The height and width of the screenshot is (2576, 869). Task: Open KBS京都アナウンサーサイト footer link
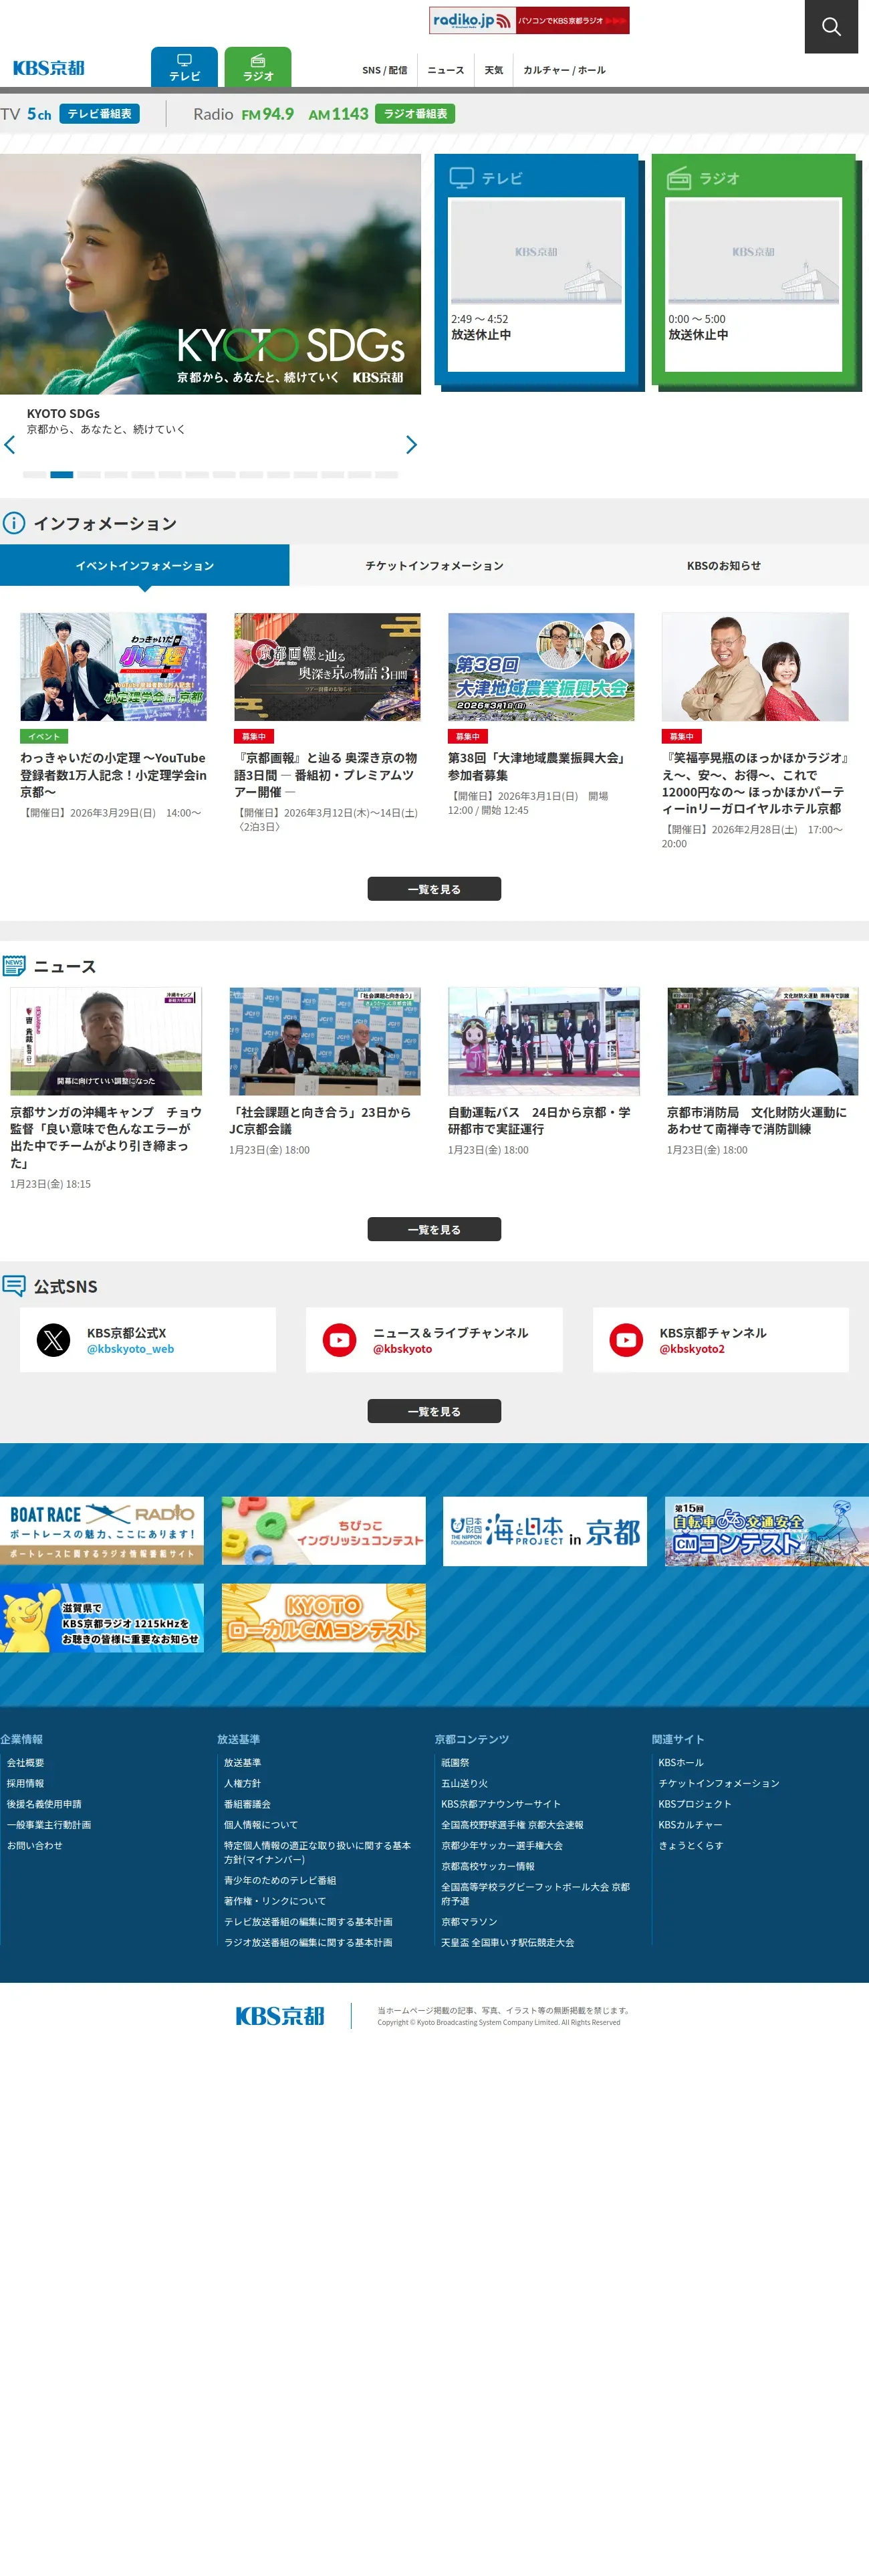coord(501,1804)
